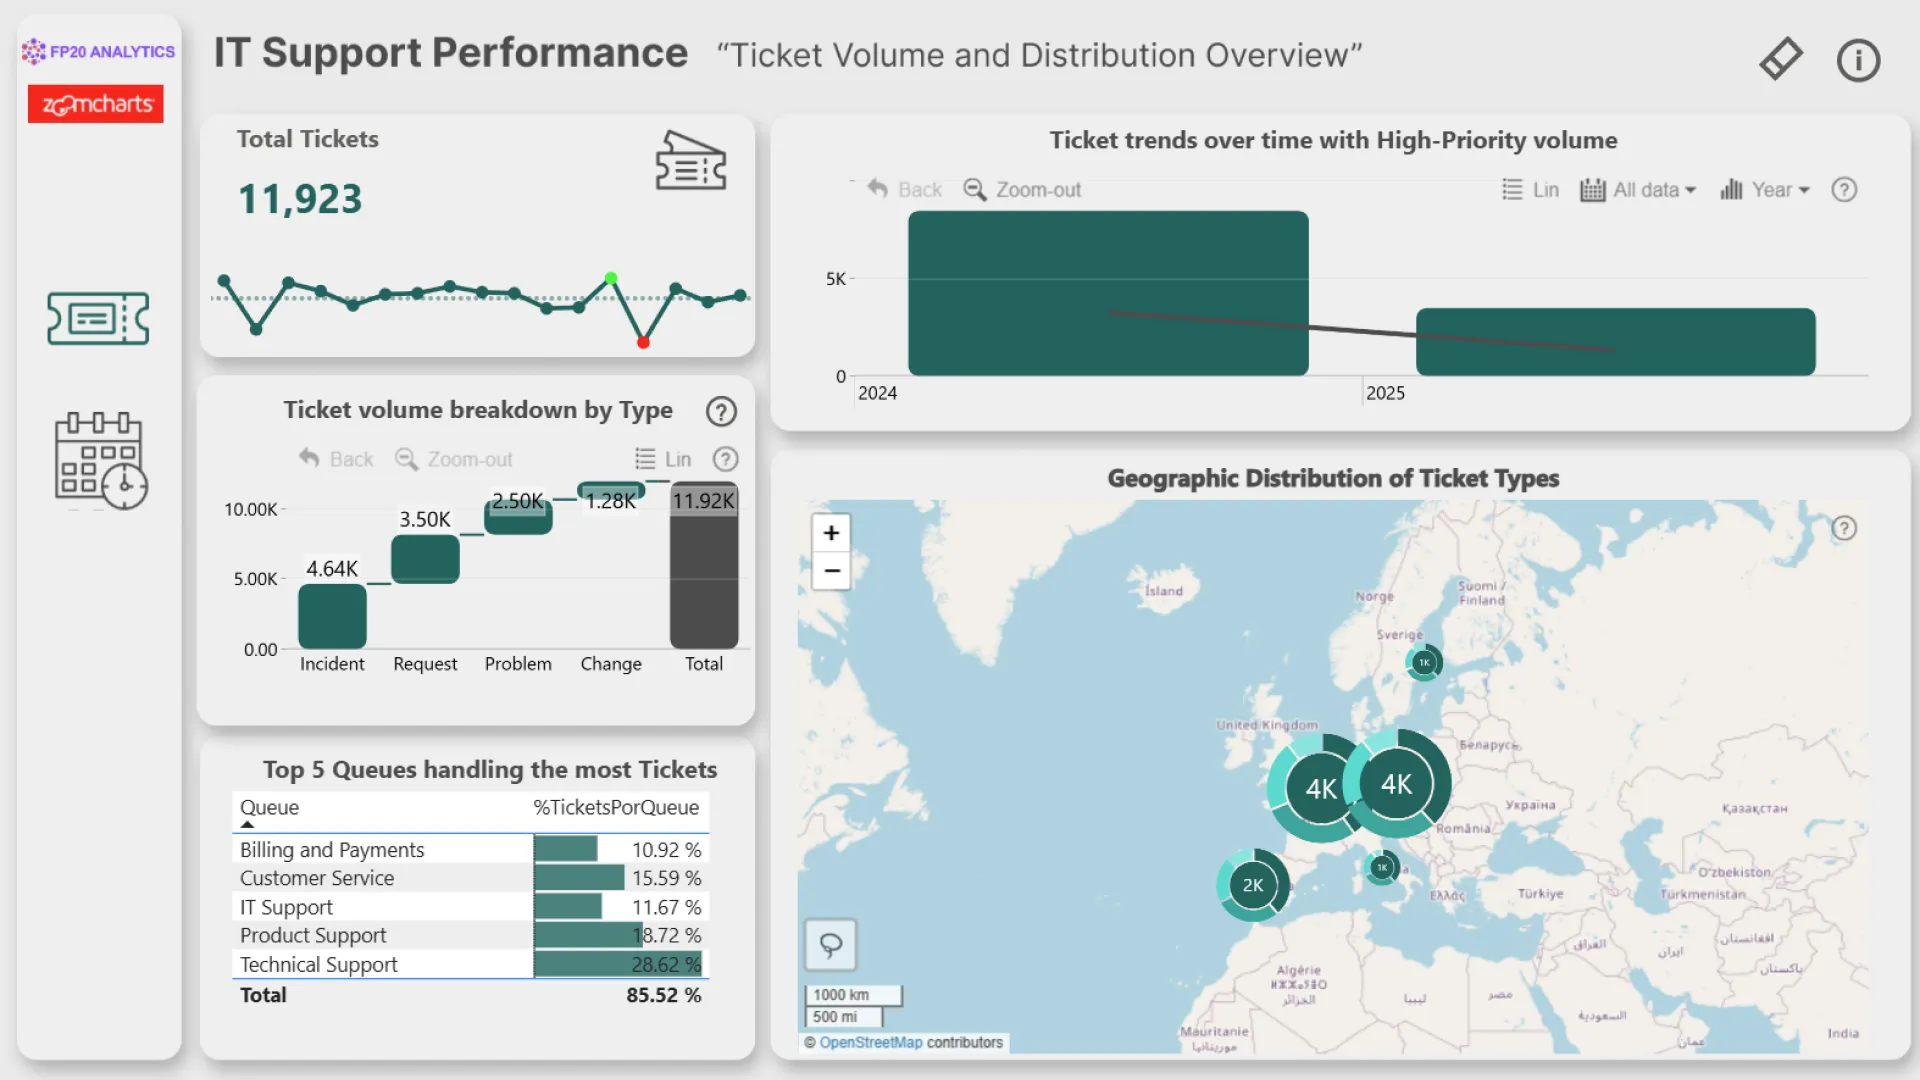
Task: Zoom out on the map with minus button
Action: tap(831, 571)
